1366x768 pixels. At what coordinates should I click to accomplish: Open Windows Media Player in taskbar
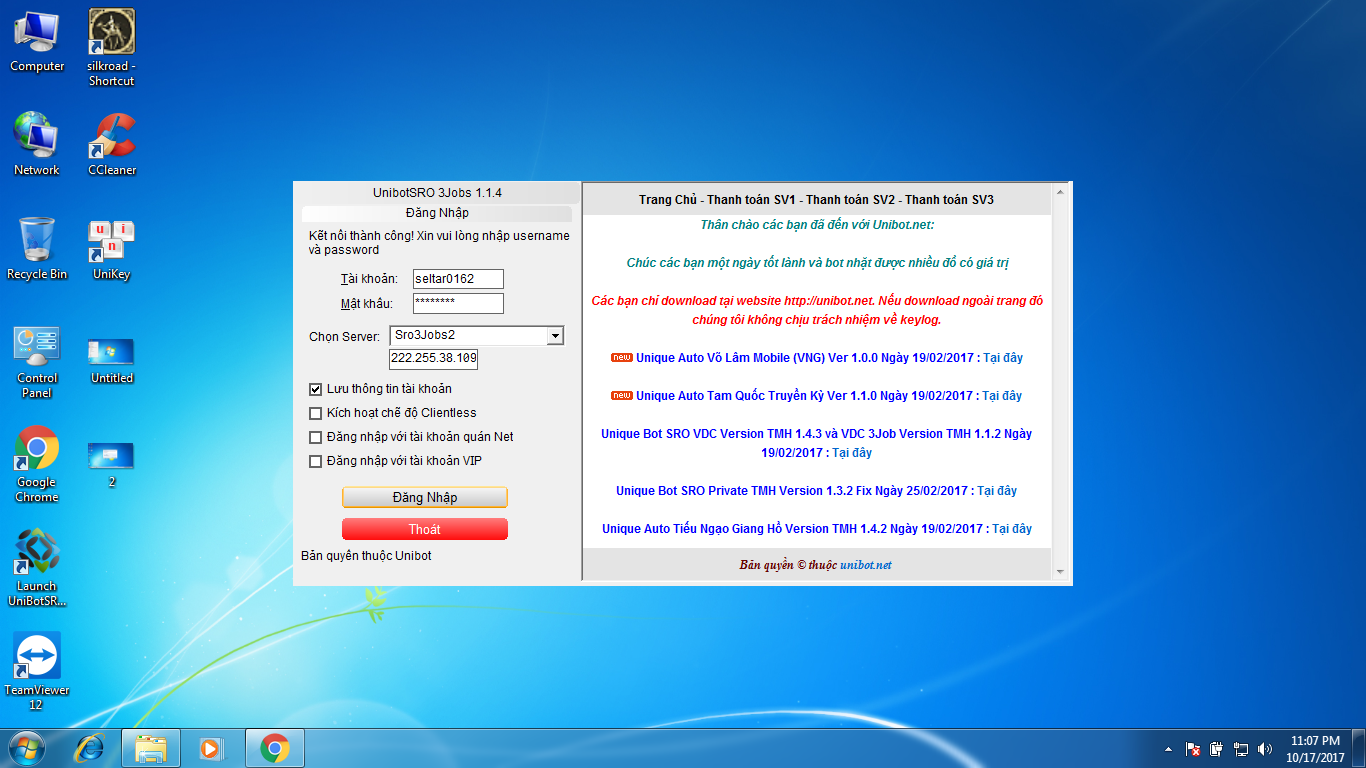pos(211,747)
